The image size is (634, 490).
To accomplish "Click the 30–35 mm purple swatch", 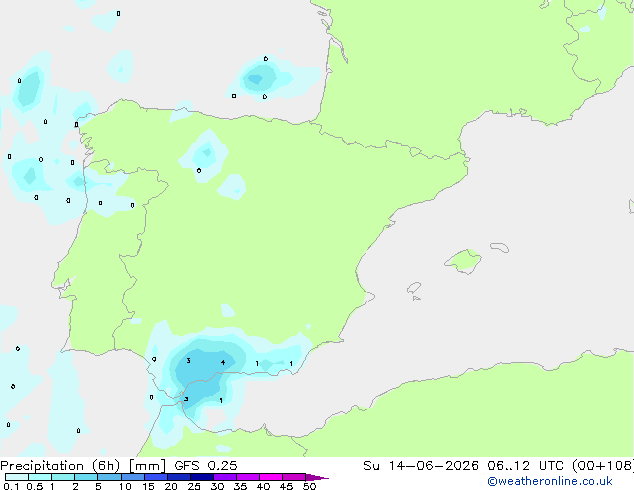I will click(224, 477).
